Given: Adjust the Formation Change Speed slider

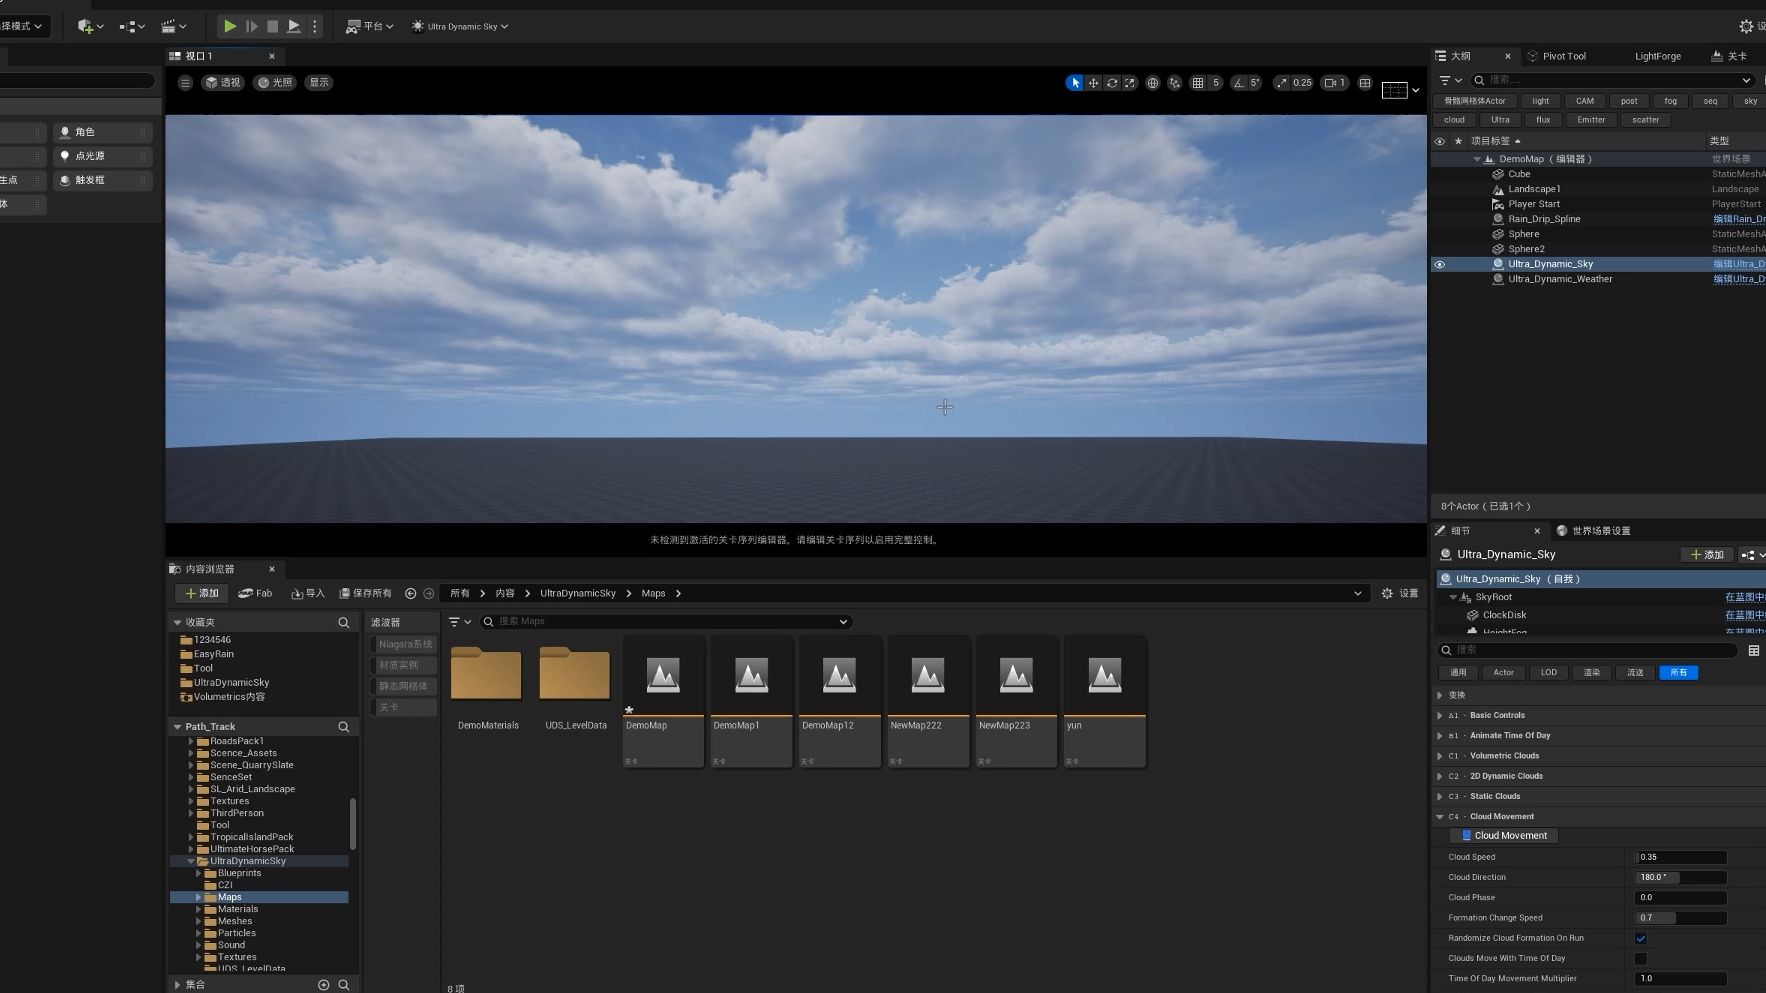Looking at the screenshot, I should (x=1681, y=918).
